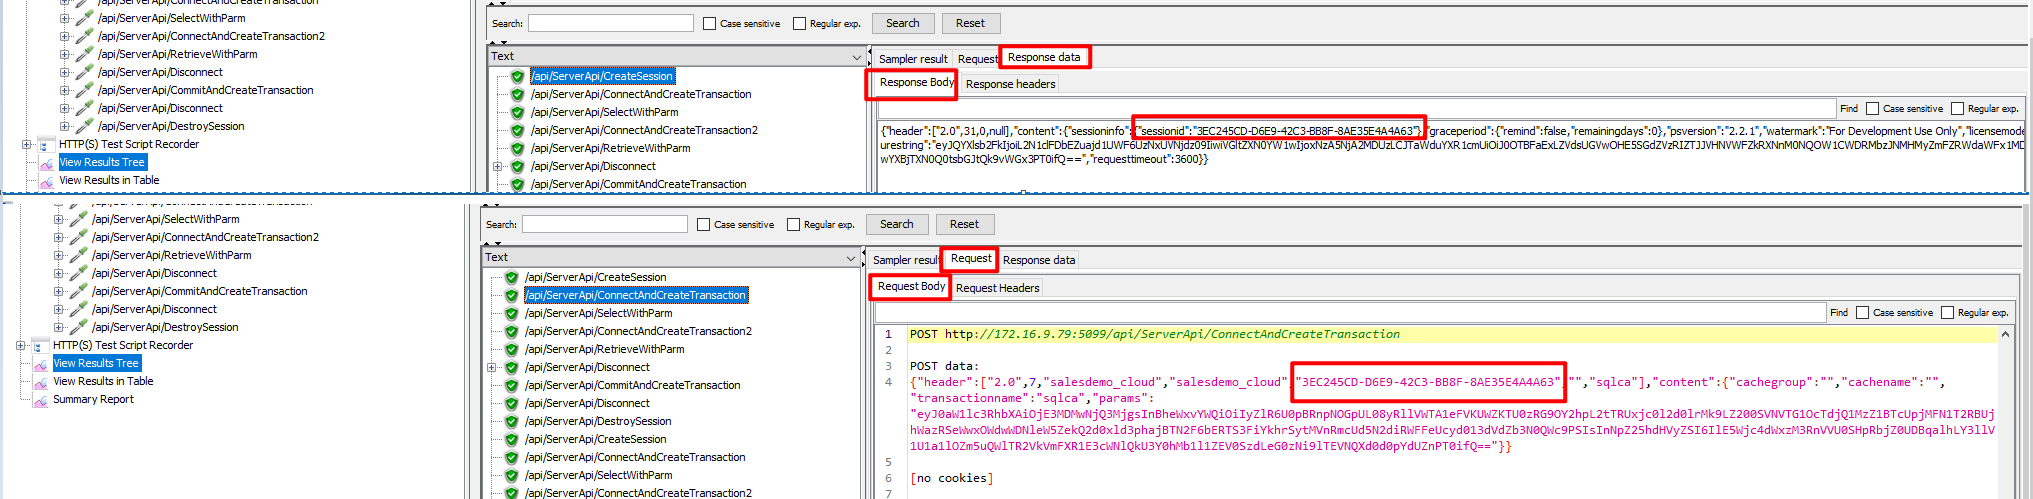This screenshot has height=499, width=2033.
Task: Open Text renderer dropdown above highlighted CreateSession result
Action: [856, 57]
